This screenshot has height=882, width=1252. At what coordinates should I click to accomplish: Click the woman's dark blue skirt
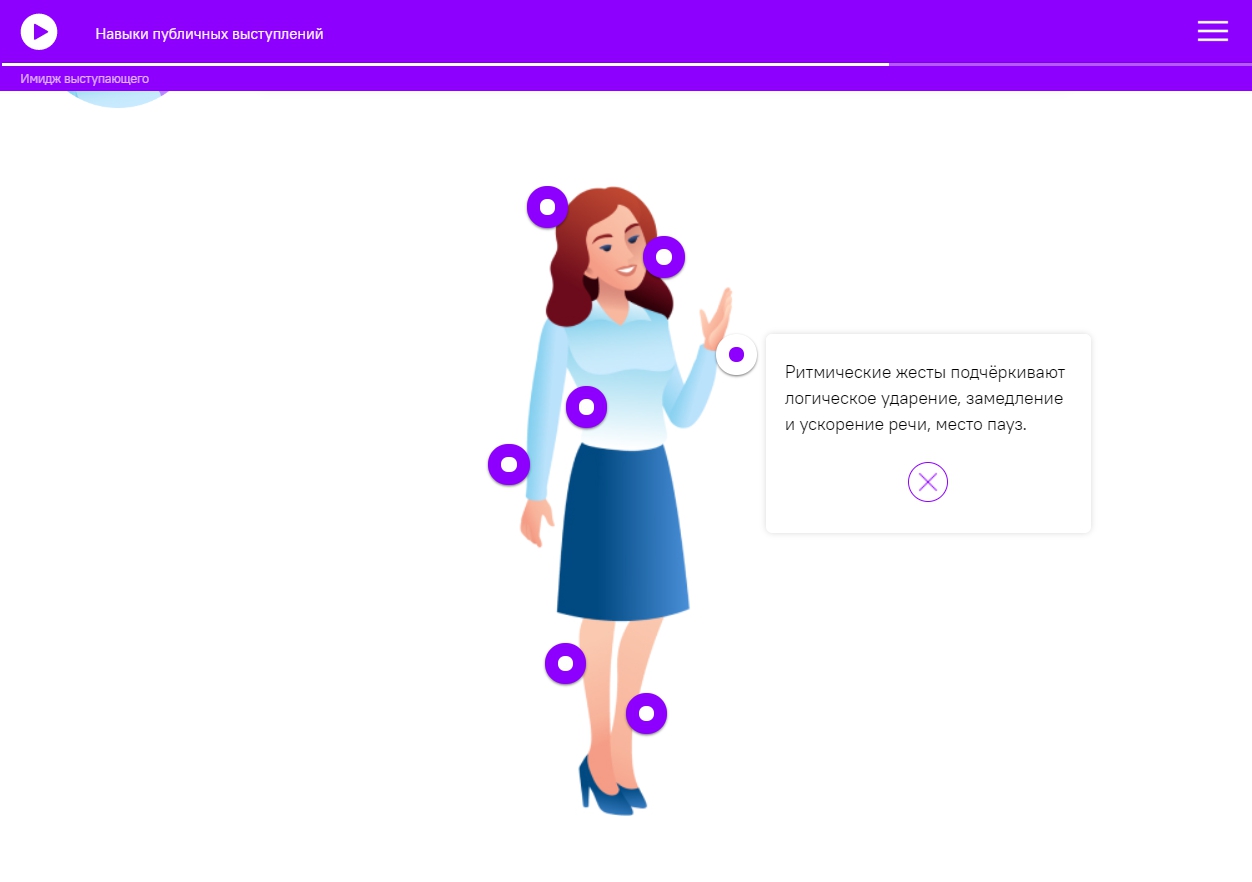[x=623, y=530]
